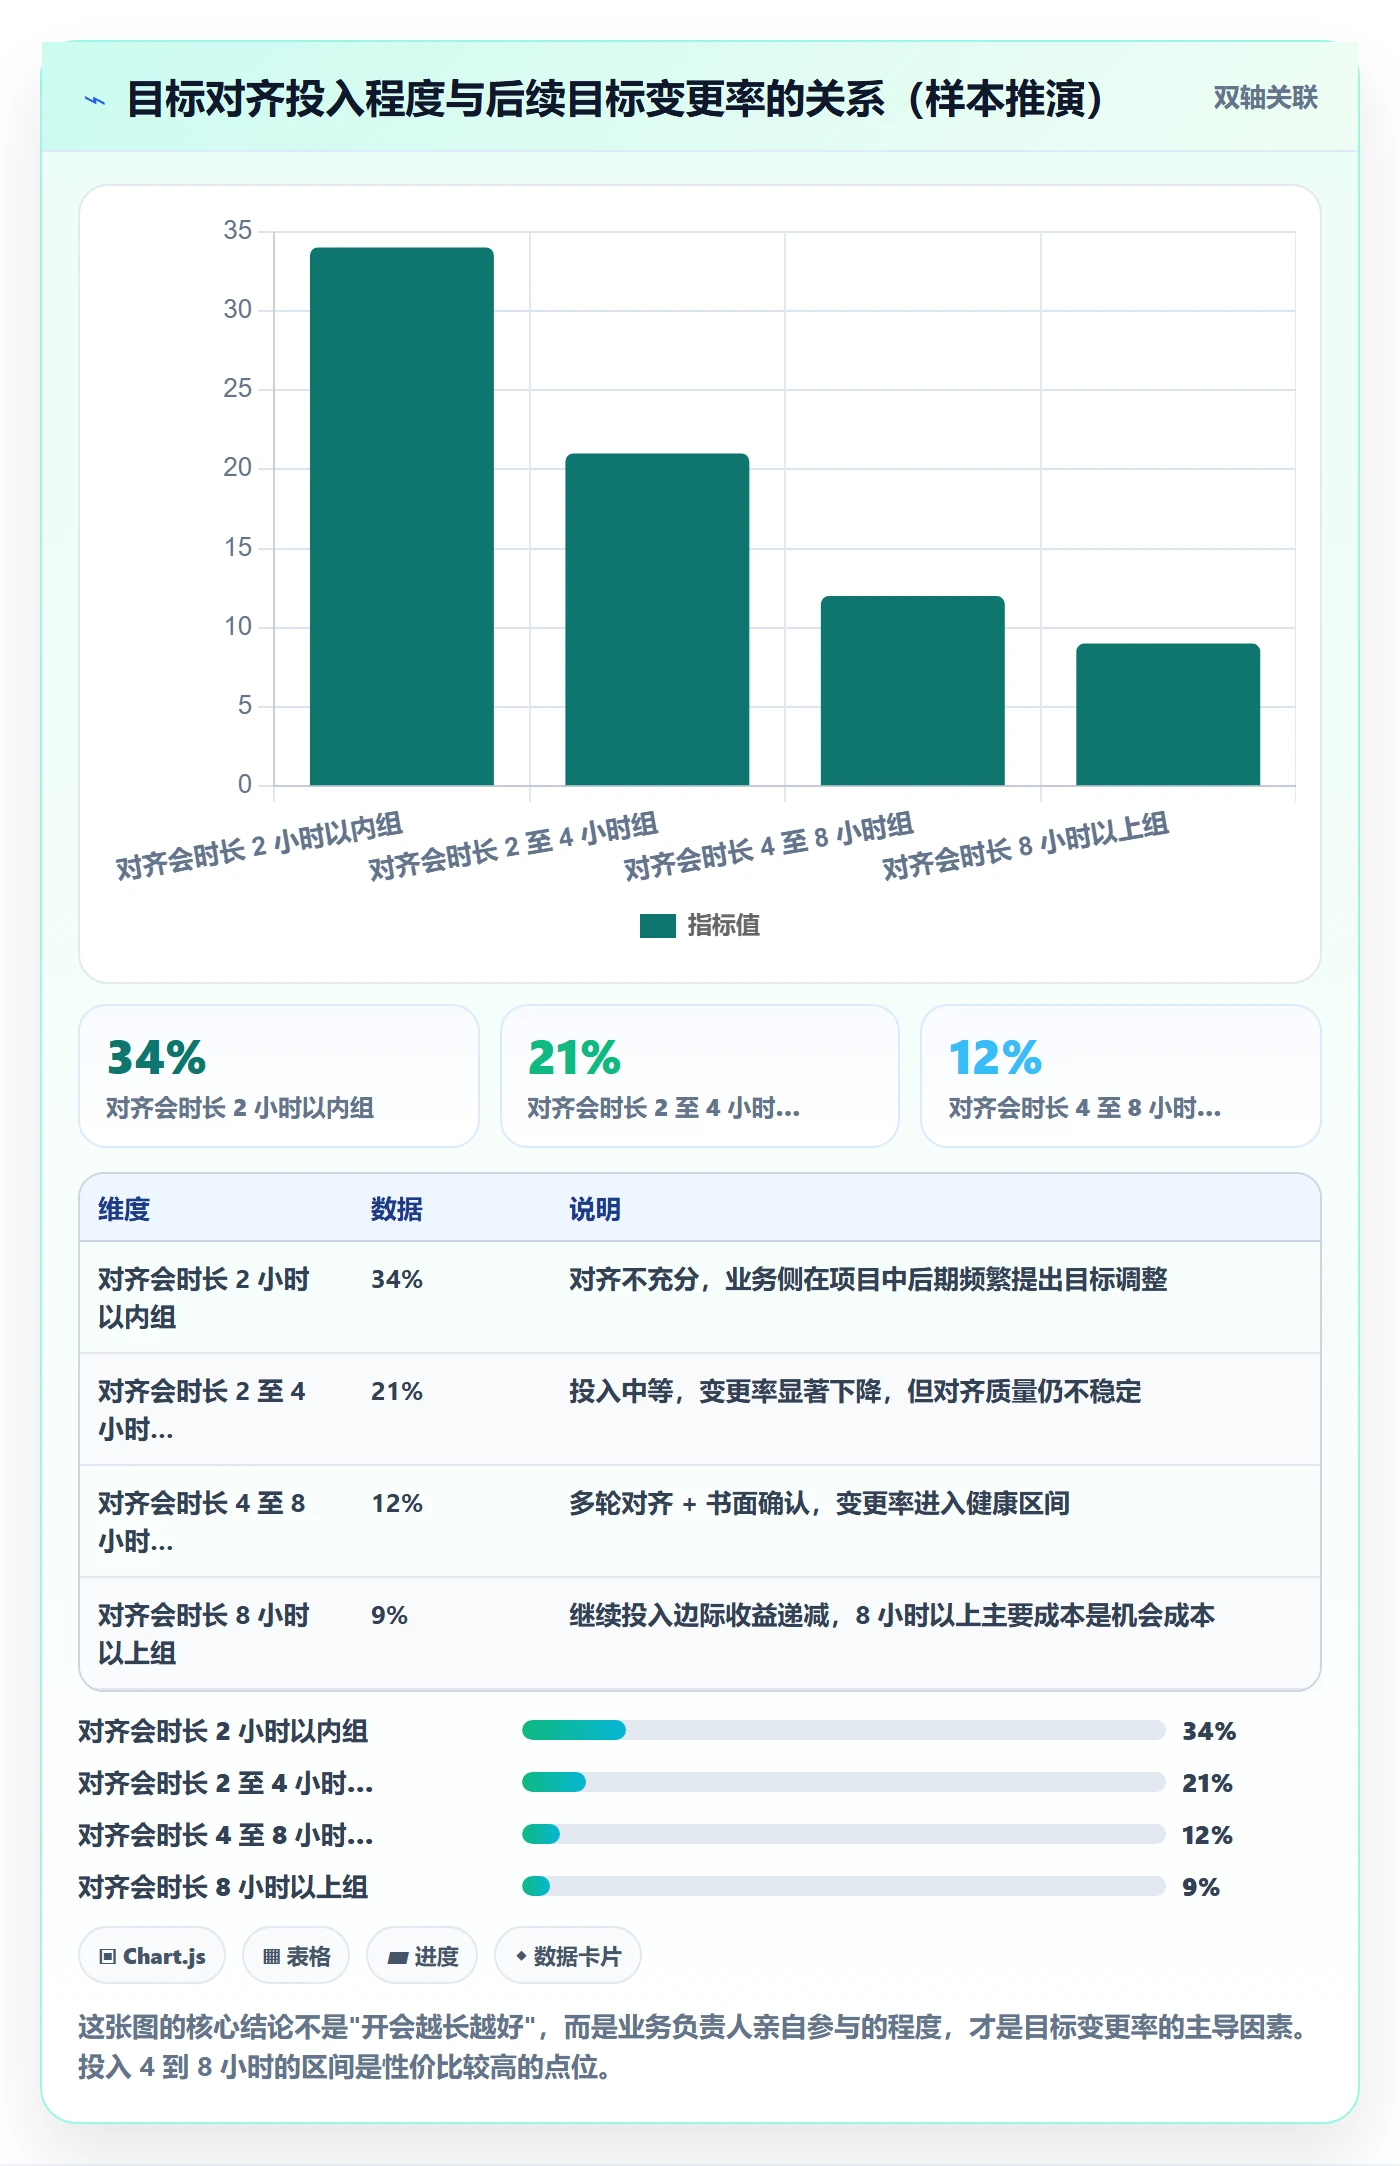Click the 34% progress bar

pos(844,1730)
